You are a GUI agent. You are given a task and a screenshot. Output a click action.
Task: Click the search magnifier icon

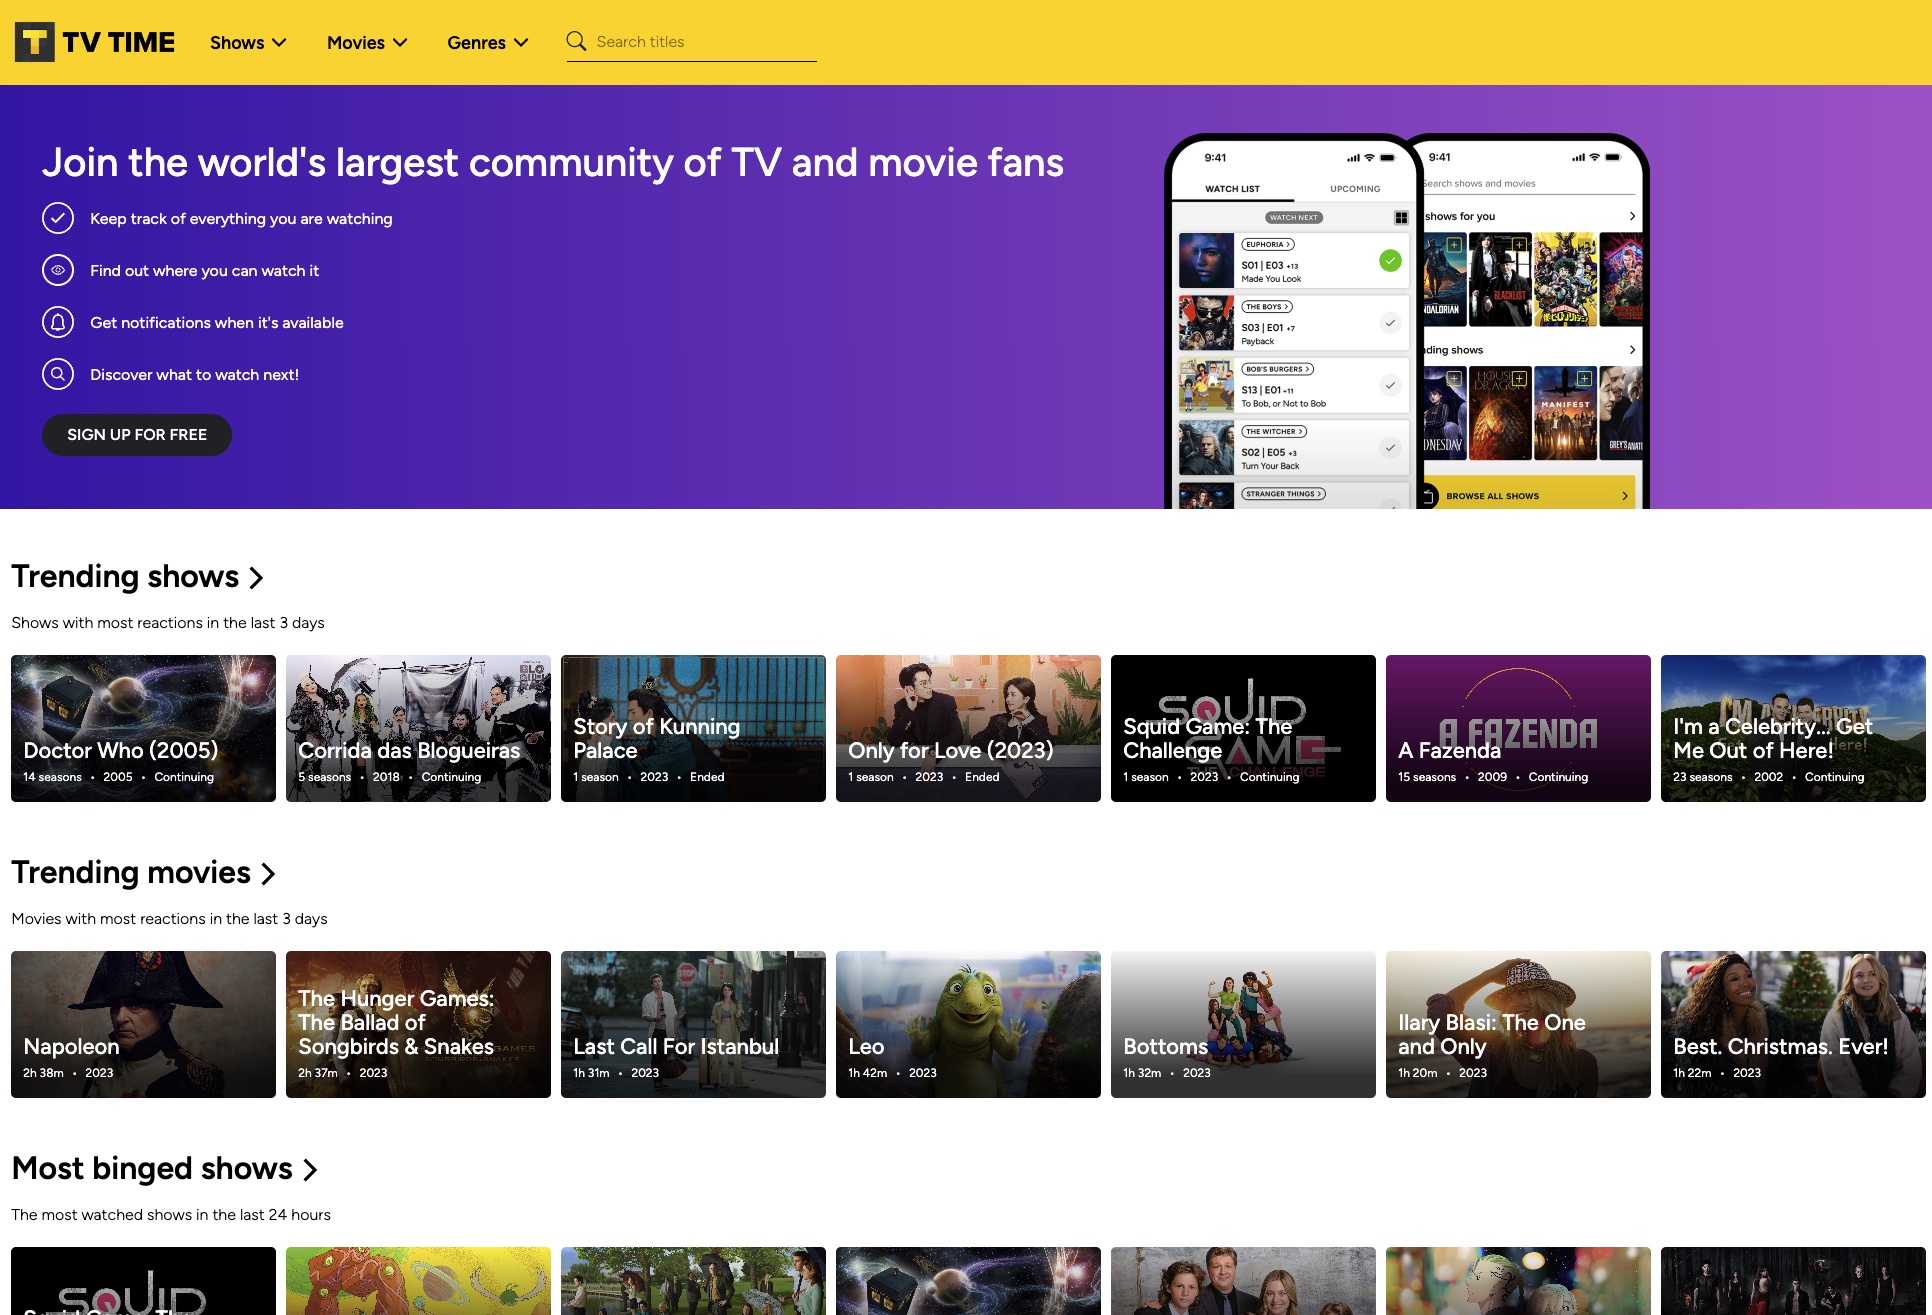point(576,41)
